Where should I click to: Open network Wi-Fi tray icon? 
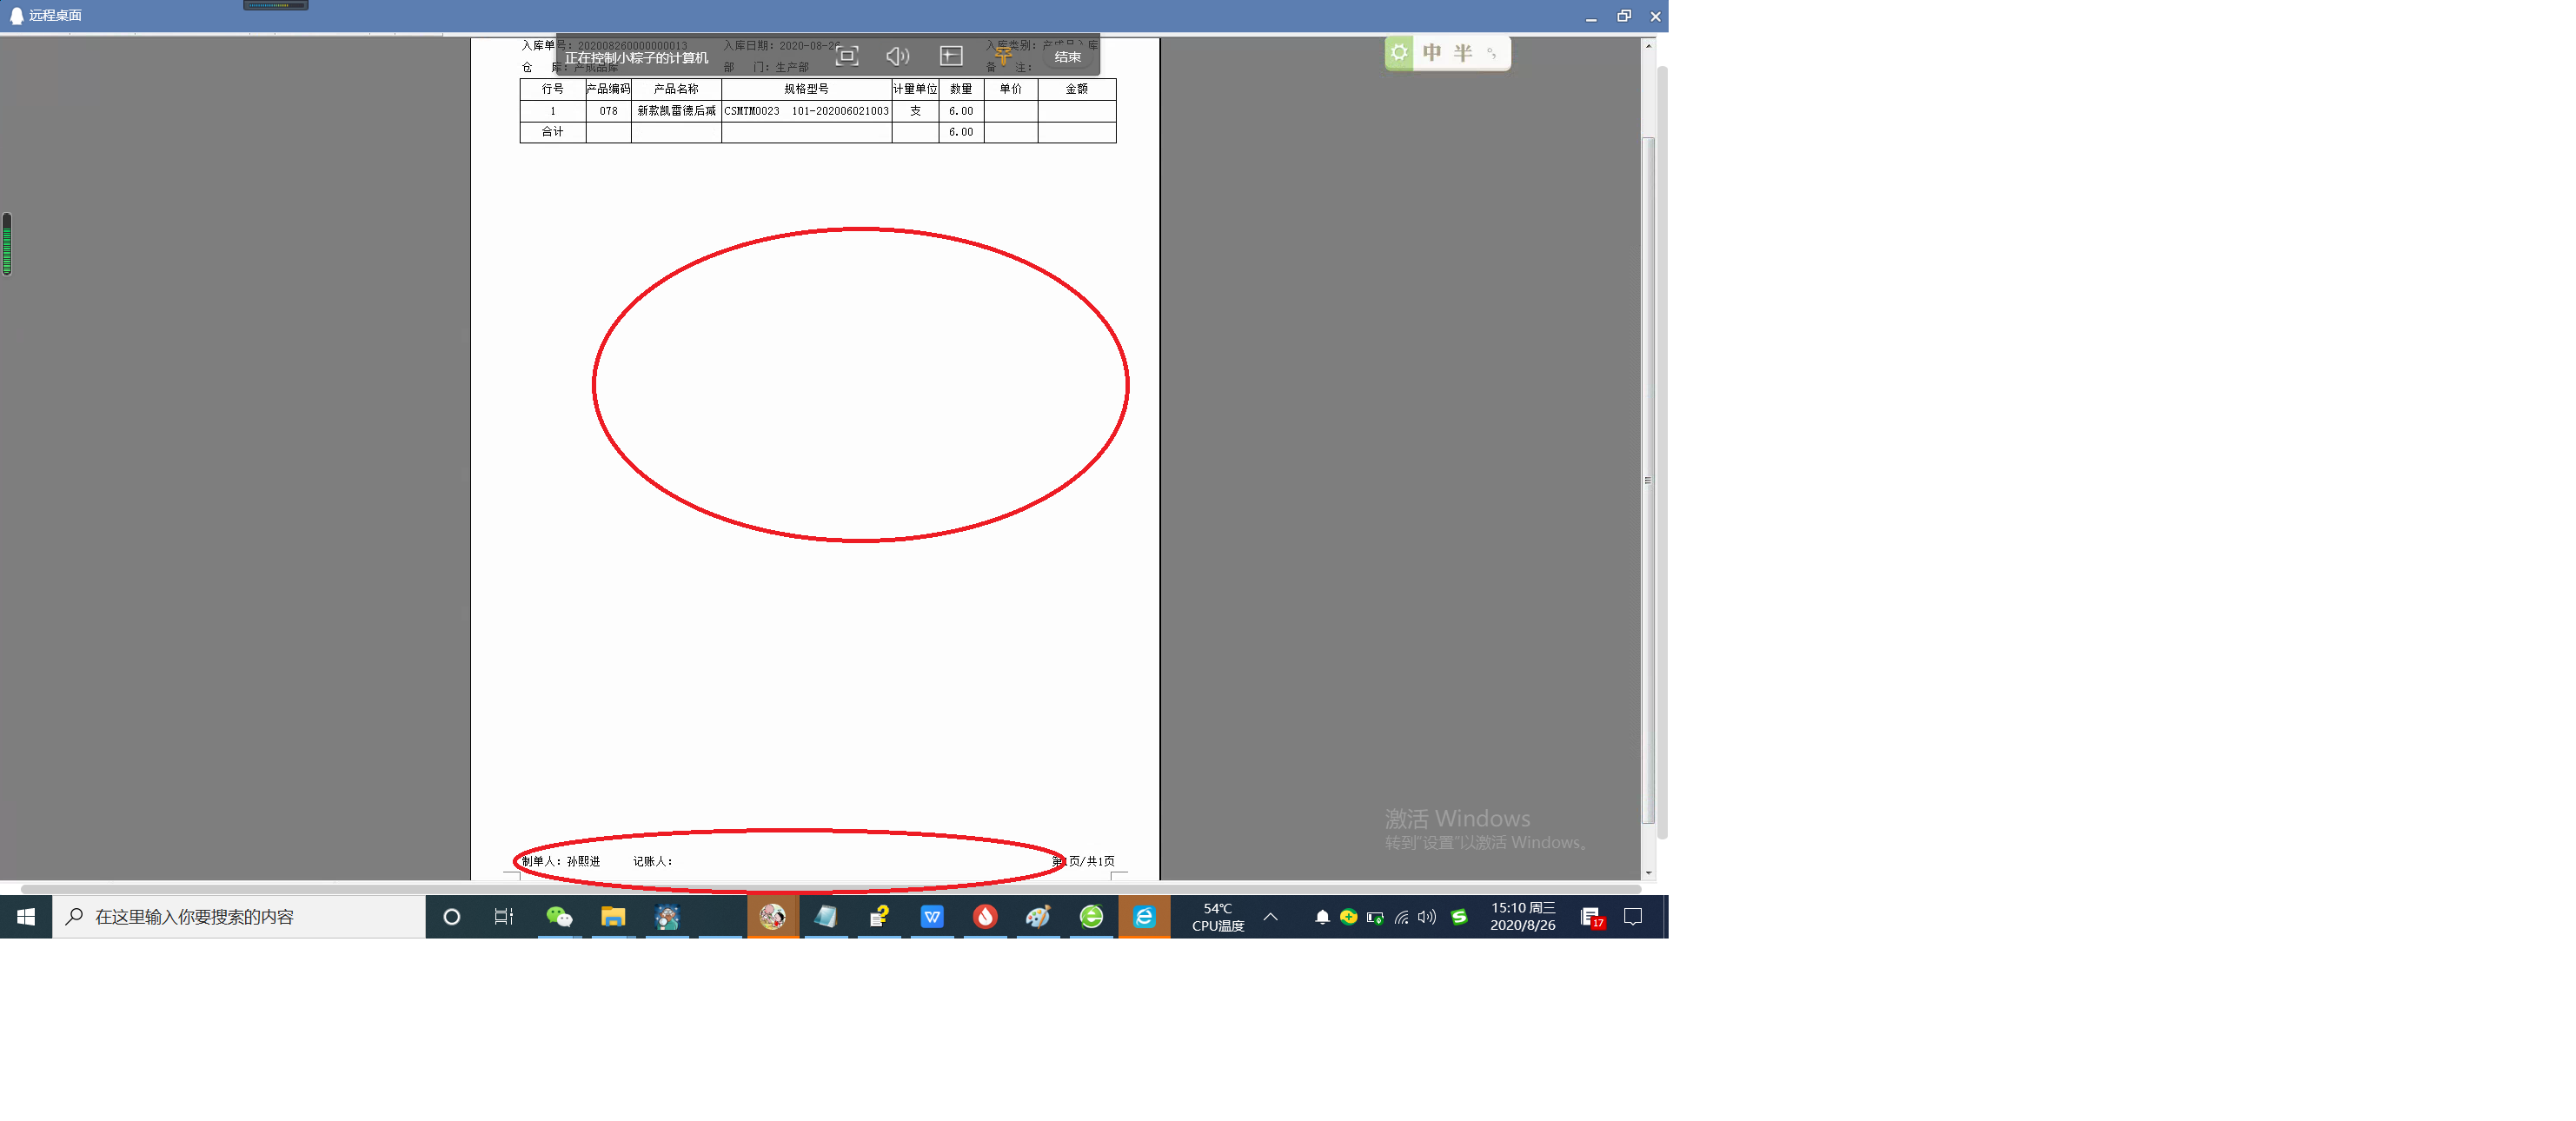[x=1401, y=917]
